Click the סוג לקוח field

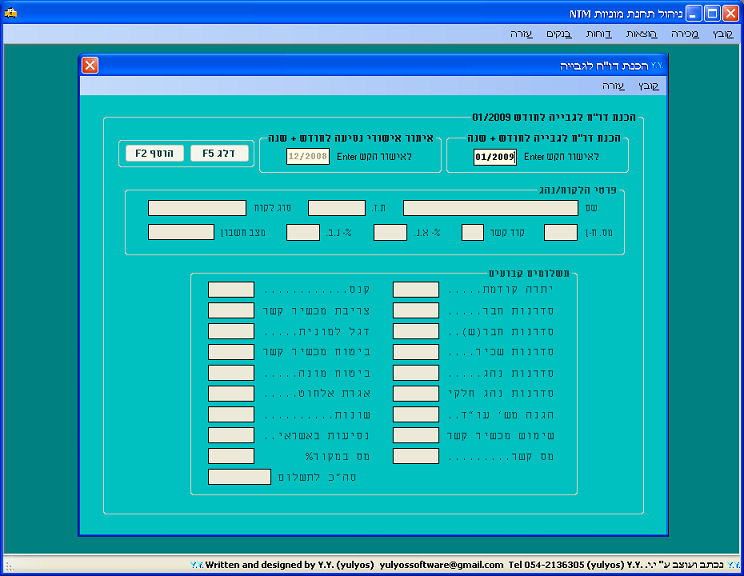197,208
